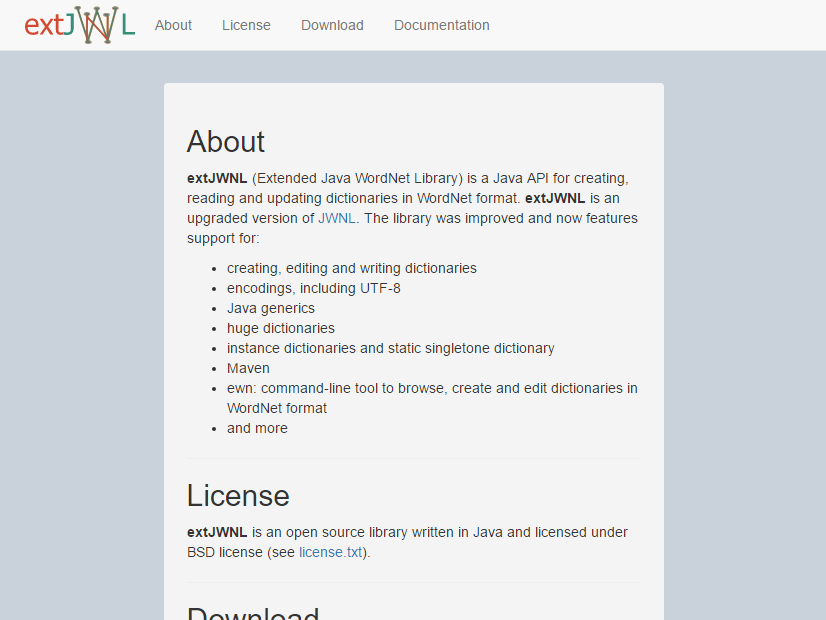The width and height of the screenshot is (826, 620).
Task: Select Download in the top navbar
Action: (332, 25)
